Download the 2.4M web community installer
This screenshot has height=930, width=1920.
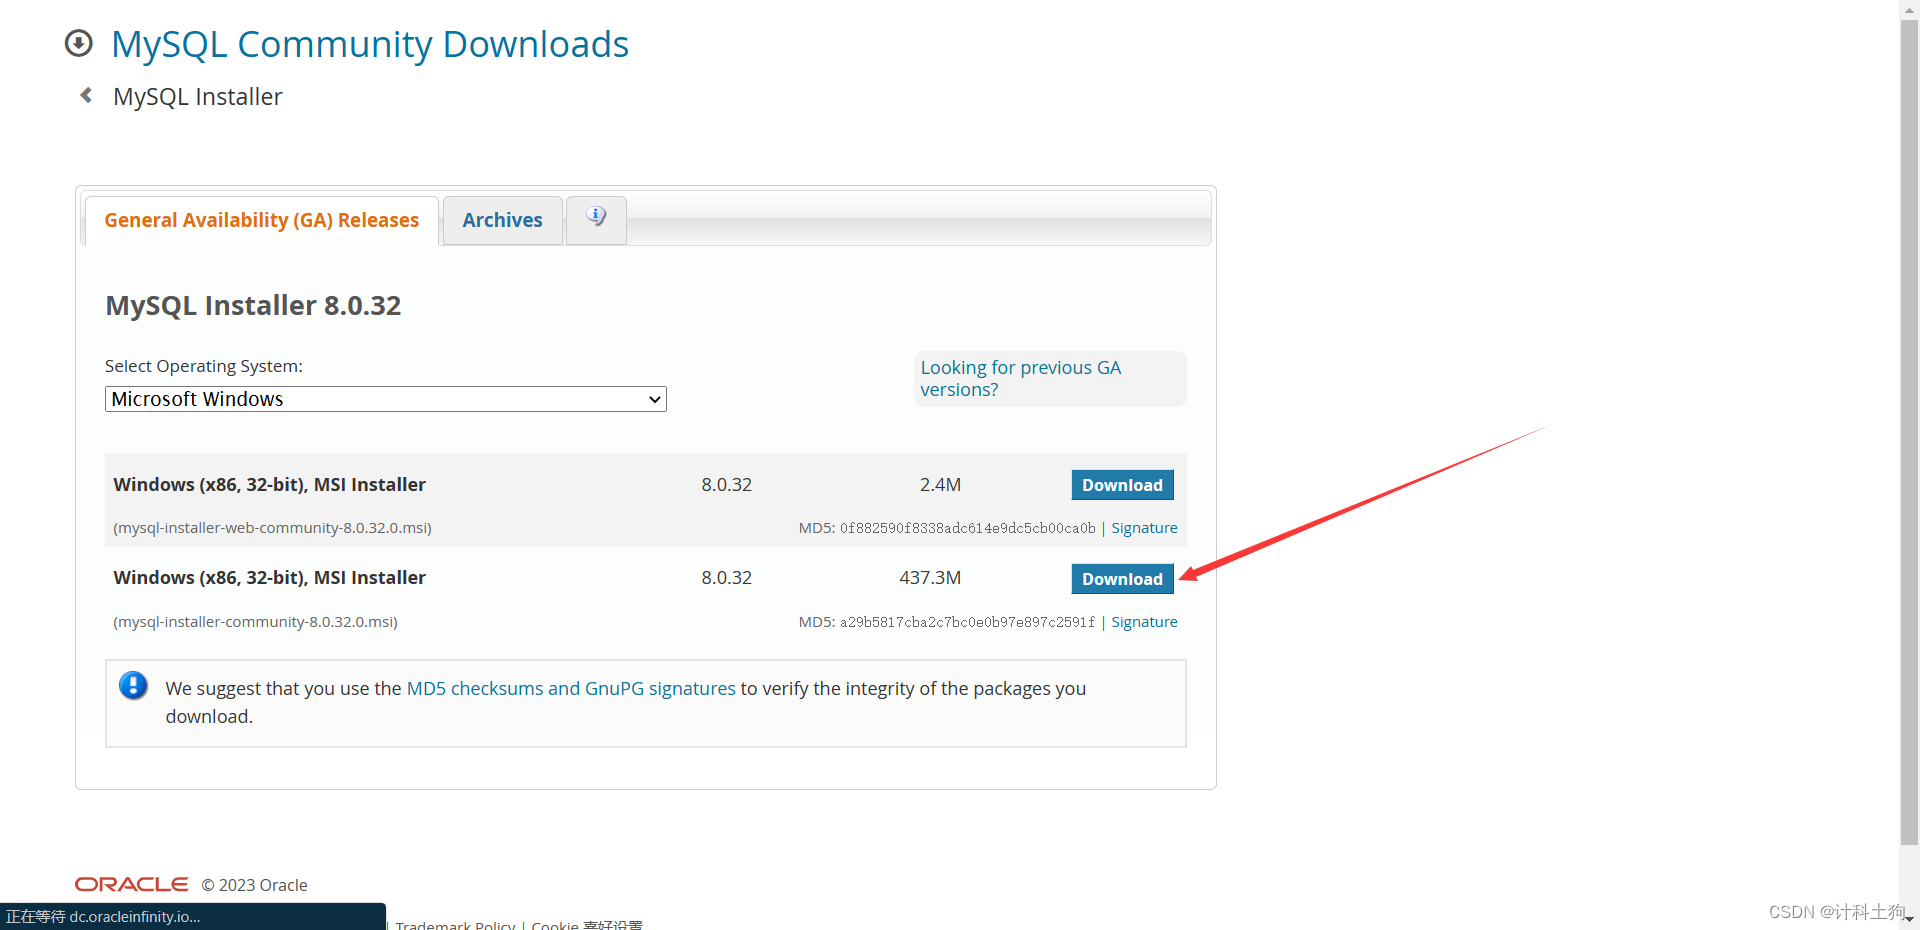tap(1122, 485)
